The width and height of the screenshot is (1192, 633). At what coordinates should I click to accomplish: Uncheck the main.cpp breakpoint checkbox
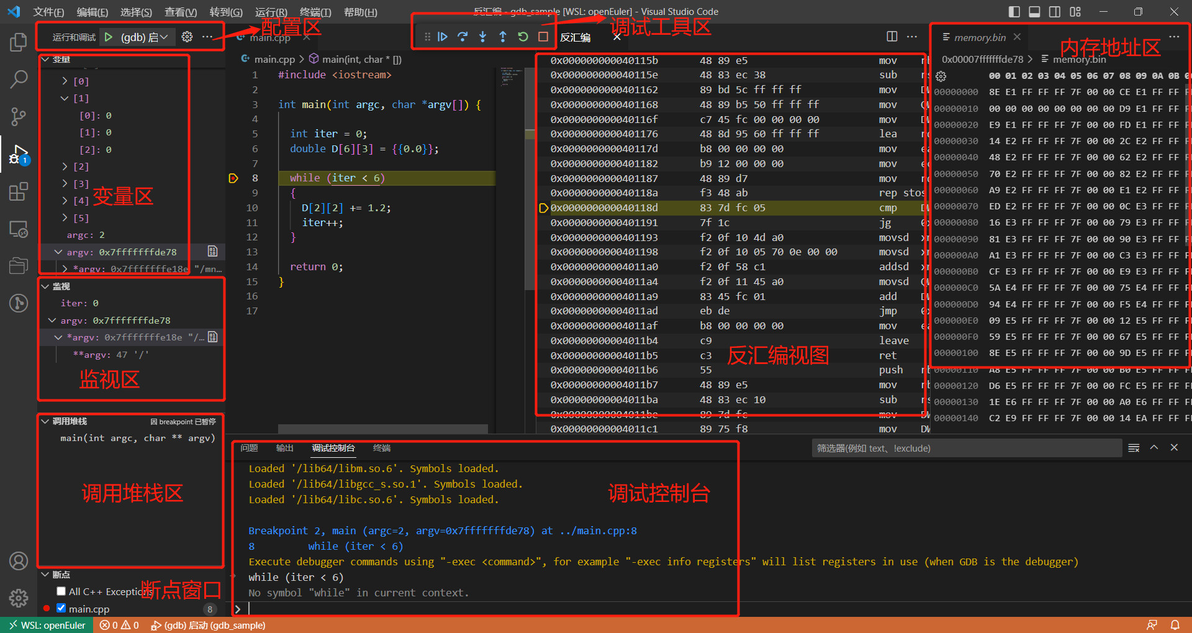[x=61, y=608]
